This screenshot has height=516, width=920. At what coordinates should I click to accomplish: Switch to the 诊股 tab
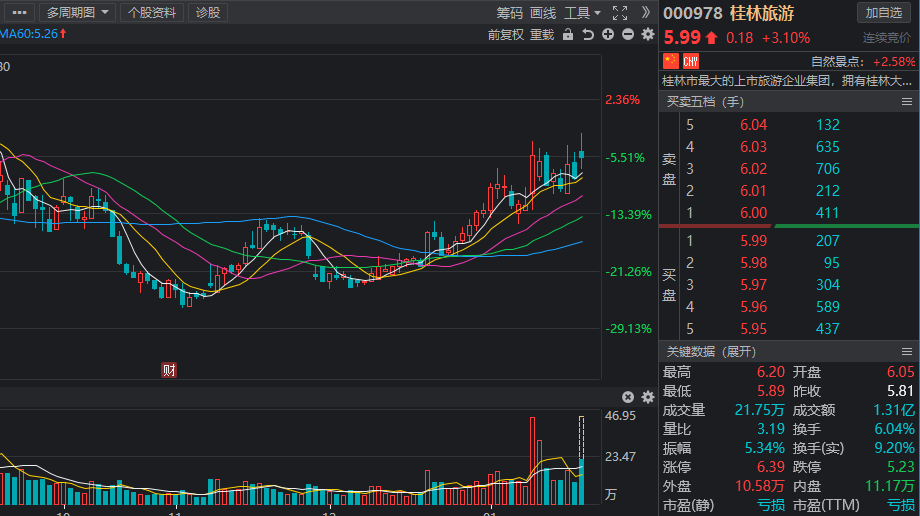(208, 13)
